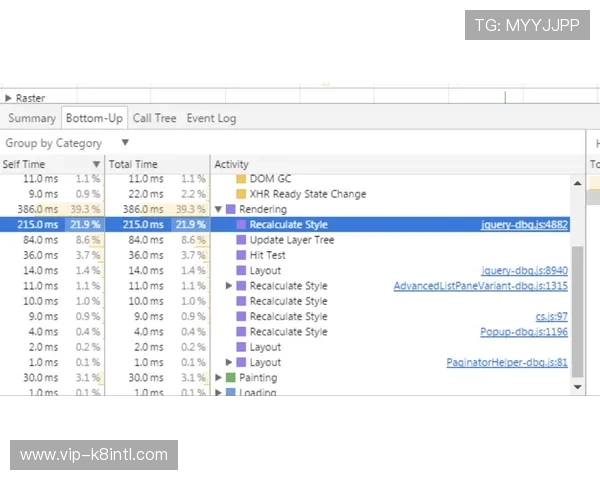Collapse the Rendering category

pos(219,210)
